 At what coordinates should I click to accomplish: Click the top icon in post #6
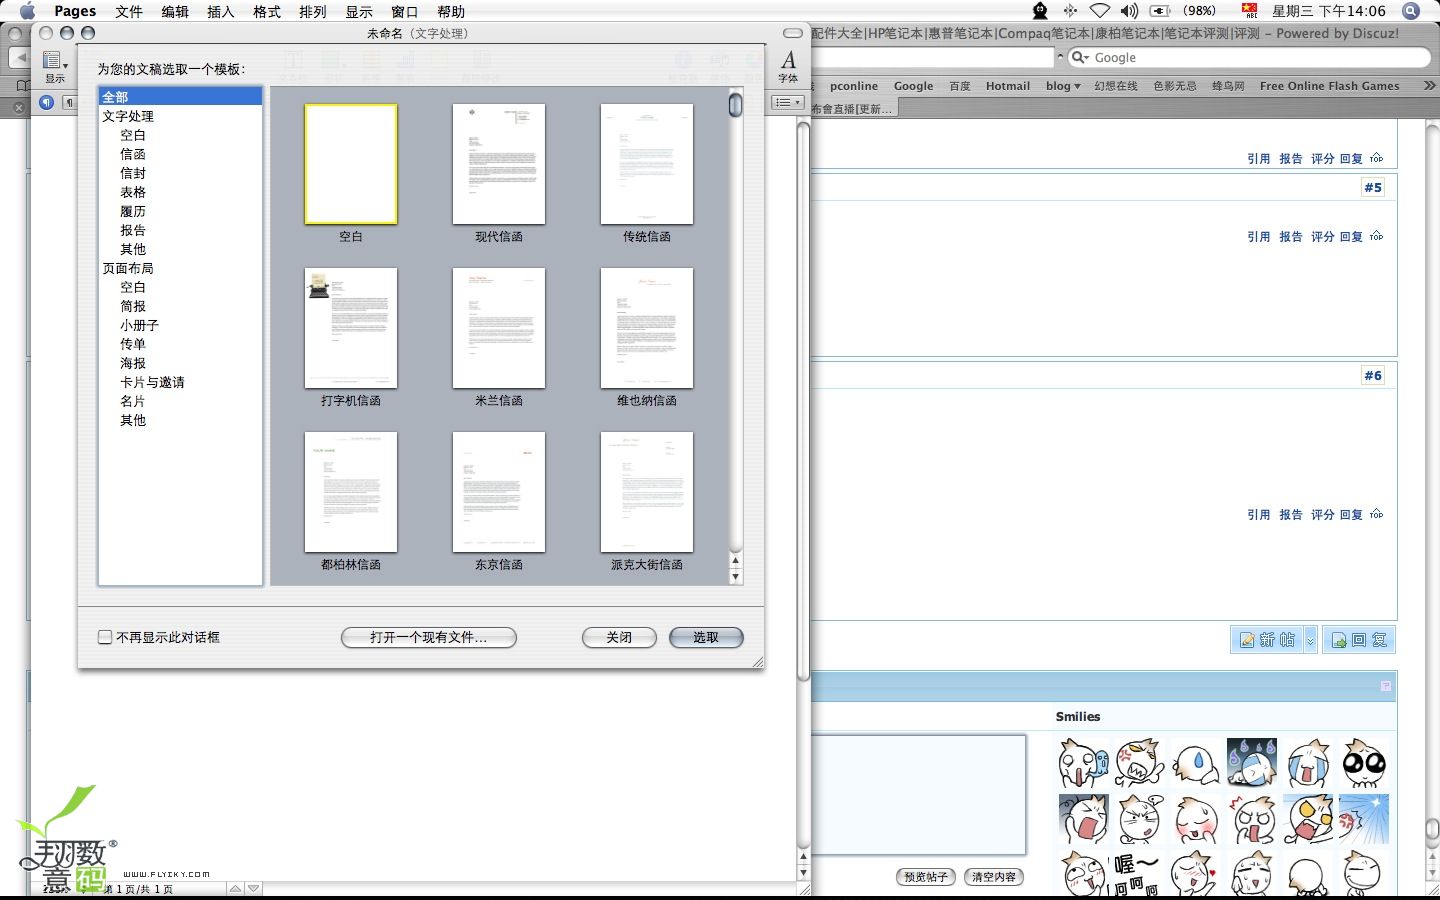point(1377,514)
